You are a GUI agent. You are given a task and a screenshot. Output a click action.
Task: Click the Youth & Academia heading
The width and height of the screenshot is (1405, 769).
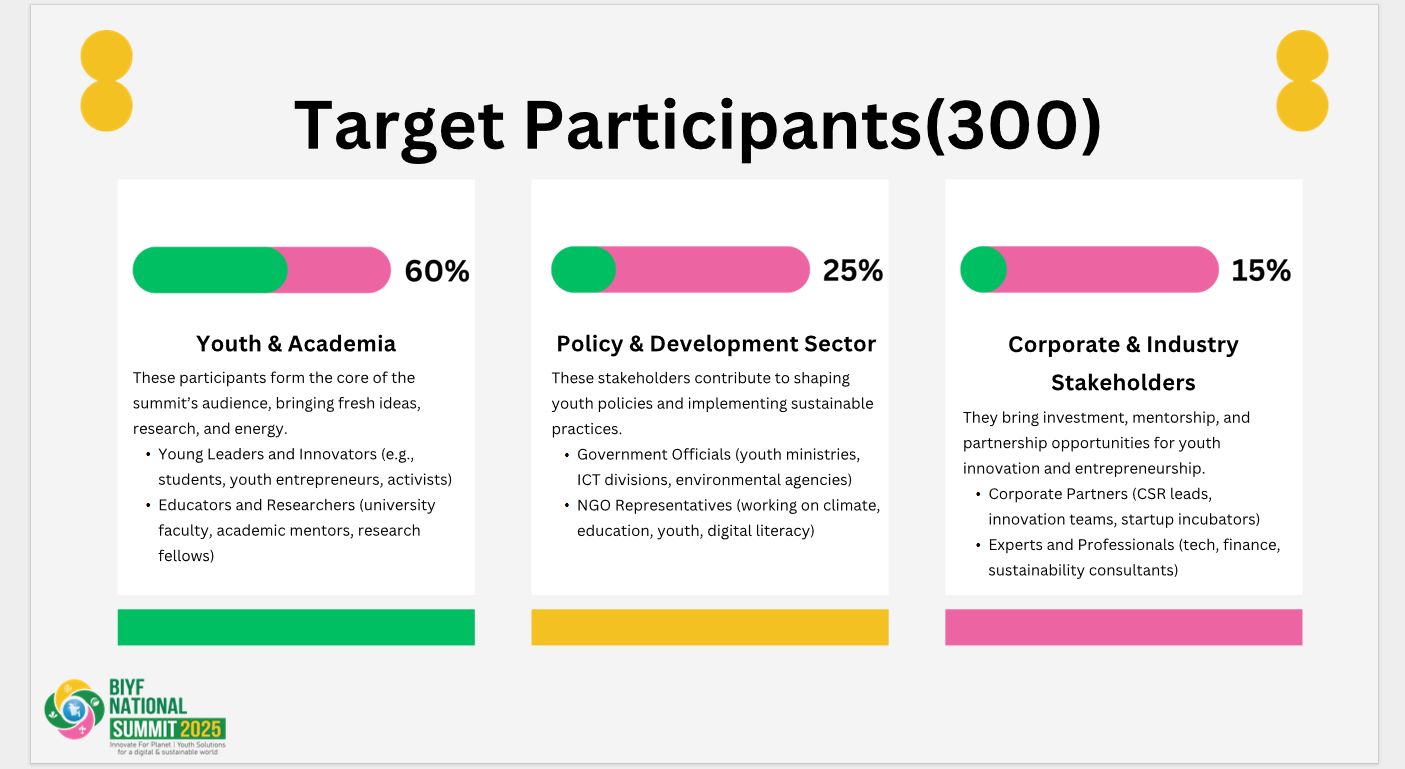click(x=296, y=344)
